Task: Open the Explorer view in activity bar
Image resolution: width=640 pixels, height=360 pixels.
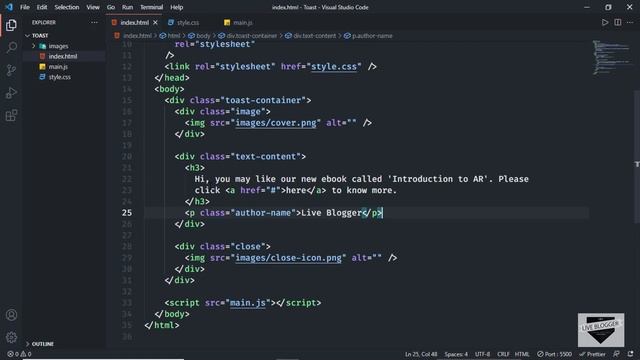Action: pyautogui.click(x=11, y=25)
